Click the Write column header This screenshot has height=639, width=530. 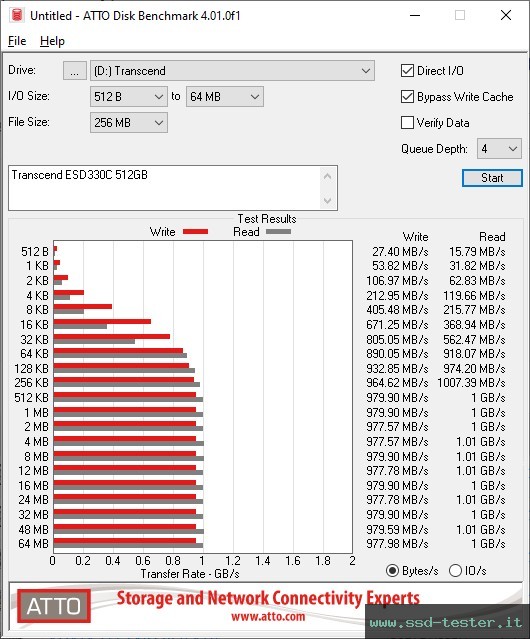tap(416, 237)
